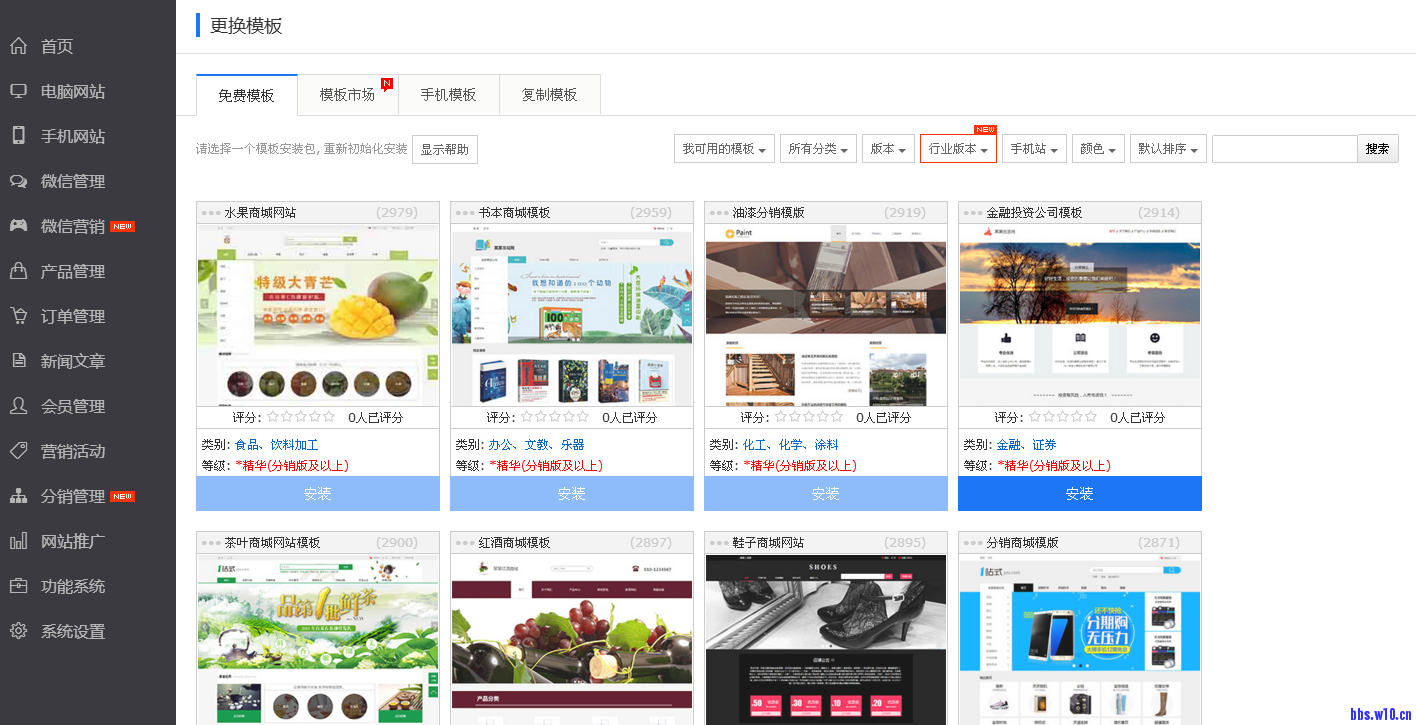Click the monitor icon for 电脑网站

click(x=18, y=91)
